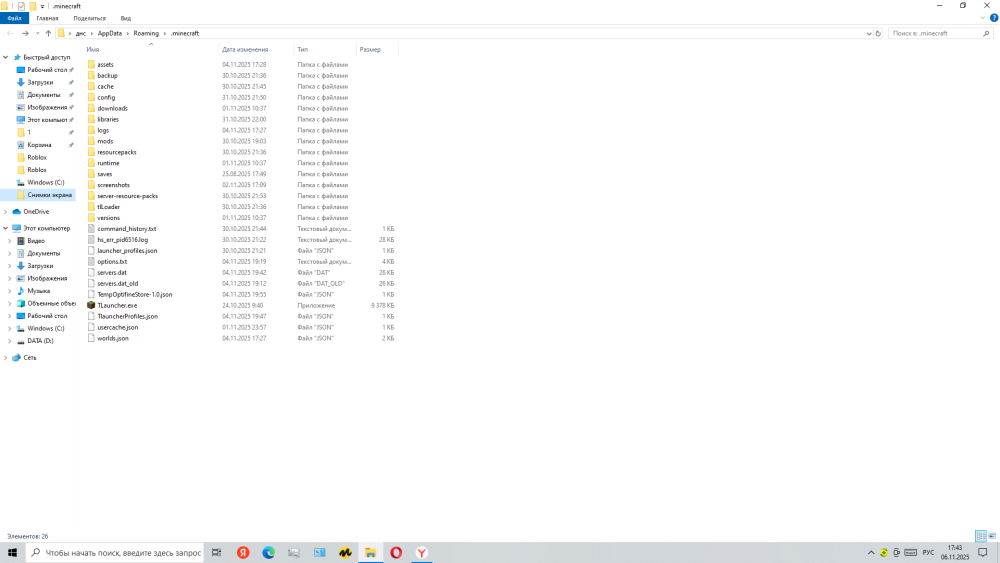Open Windows Start menu
The width and height of the screenshot is (1000, 563).
pos(12,553)
